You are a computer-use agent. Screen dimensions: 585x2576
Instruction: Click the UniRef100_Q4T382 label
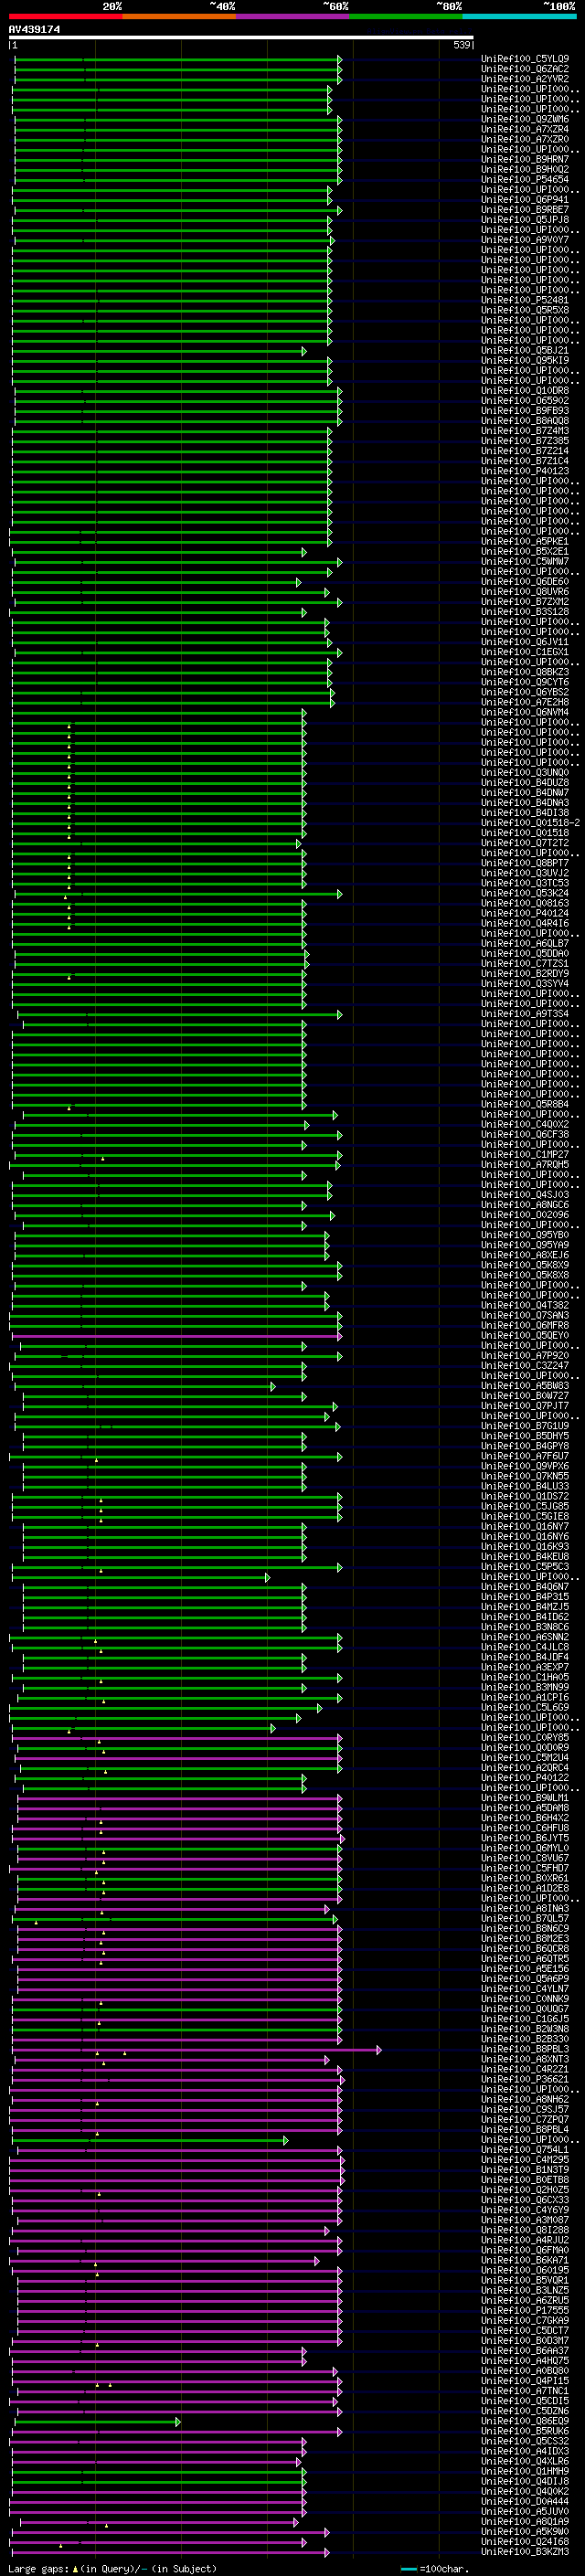coord(524,1305)
